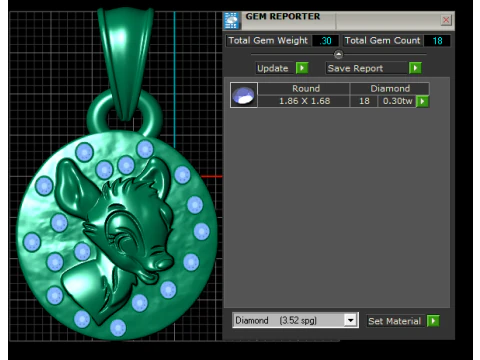Image resolution: width=480 pixels, height=360 pixels.
Task: Open the Diamond (3.52 spg) material dropdown
Action: coord(350,321)
